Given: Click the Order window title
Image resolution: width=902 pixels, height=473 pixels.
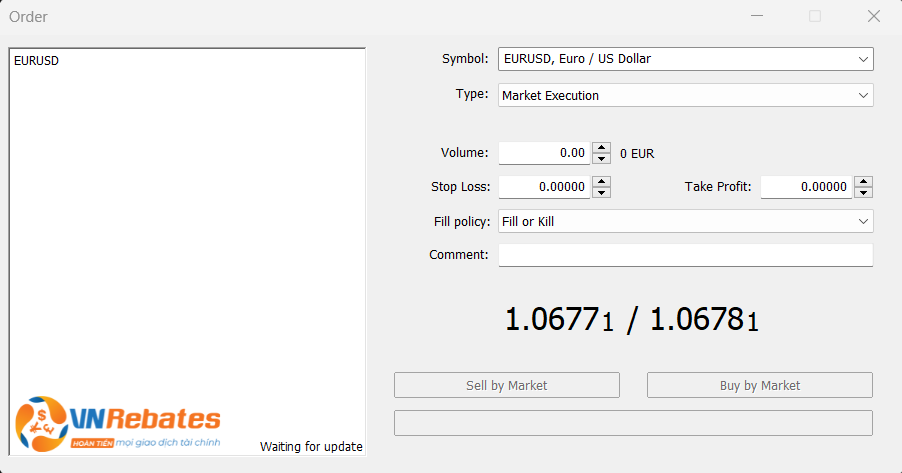Looking at the screenshot, I should (28, 17).
